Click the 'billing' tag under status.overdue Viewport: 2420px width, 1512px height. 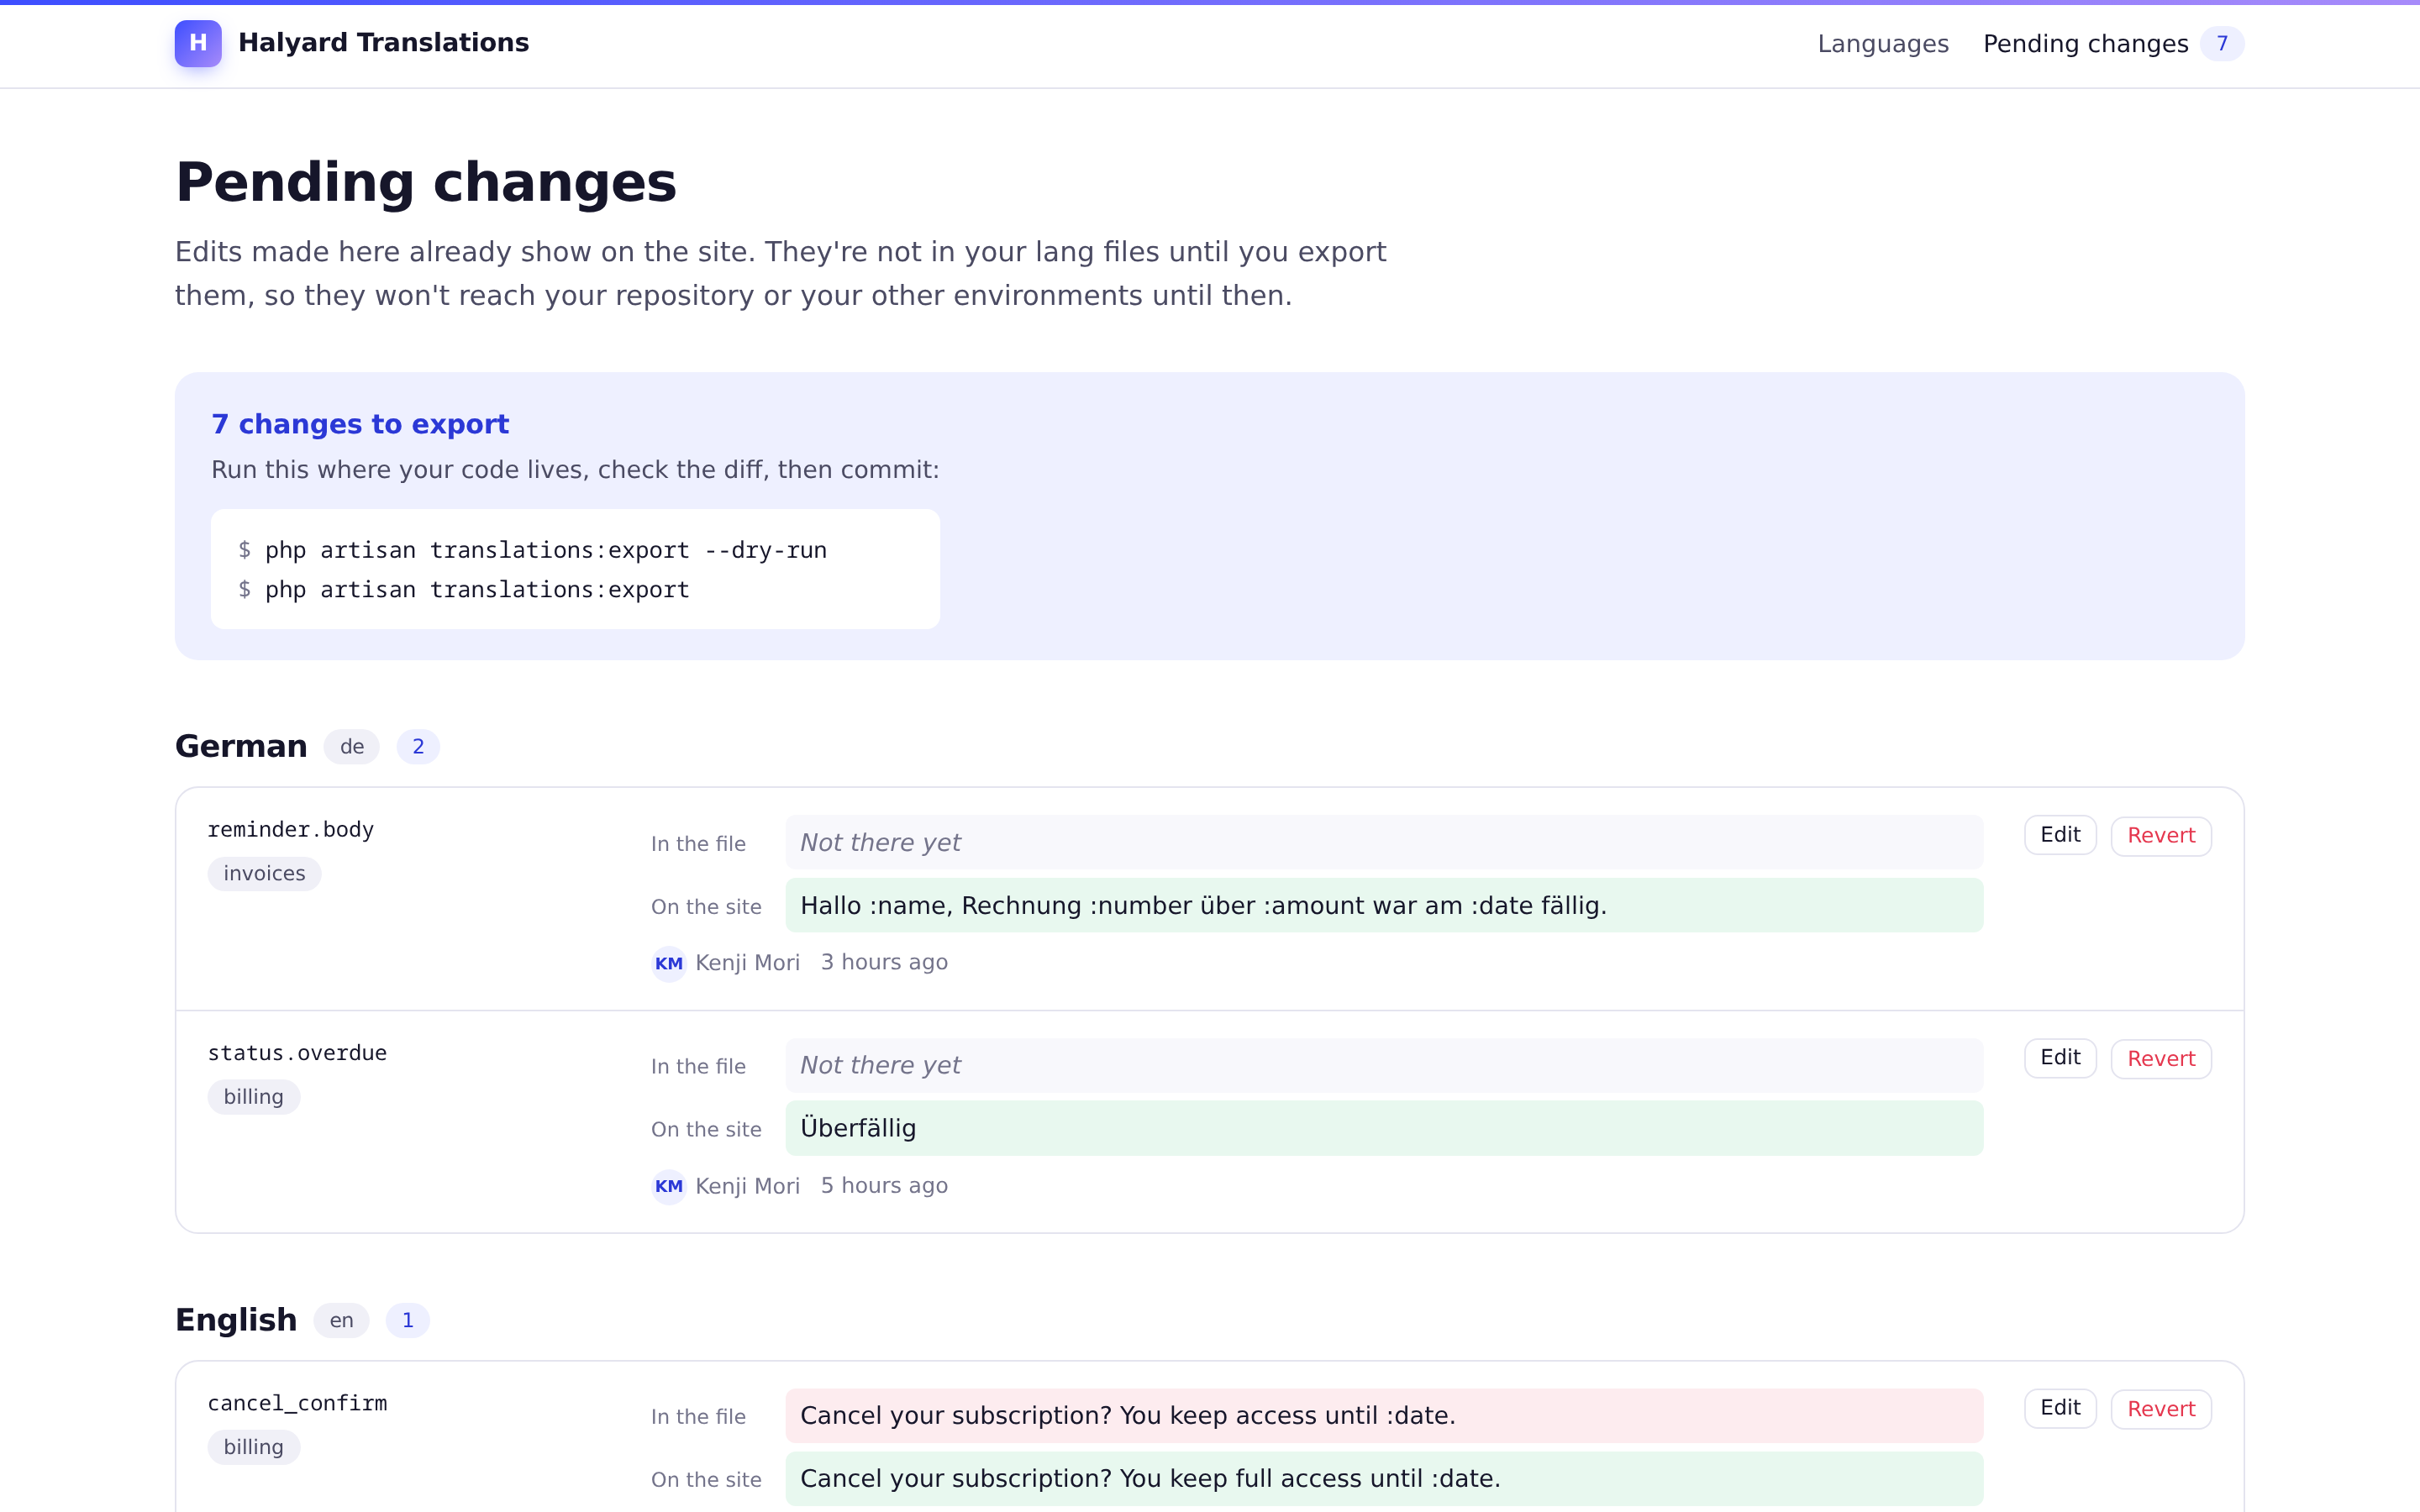253,1097
